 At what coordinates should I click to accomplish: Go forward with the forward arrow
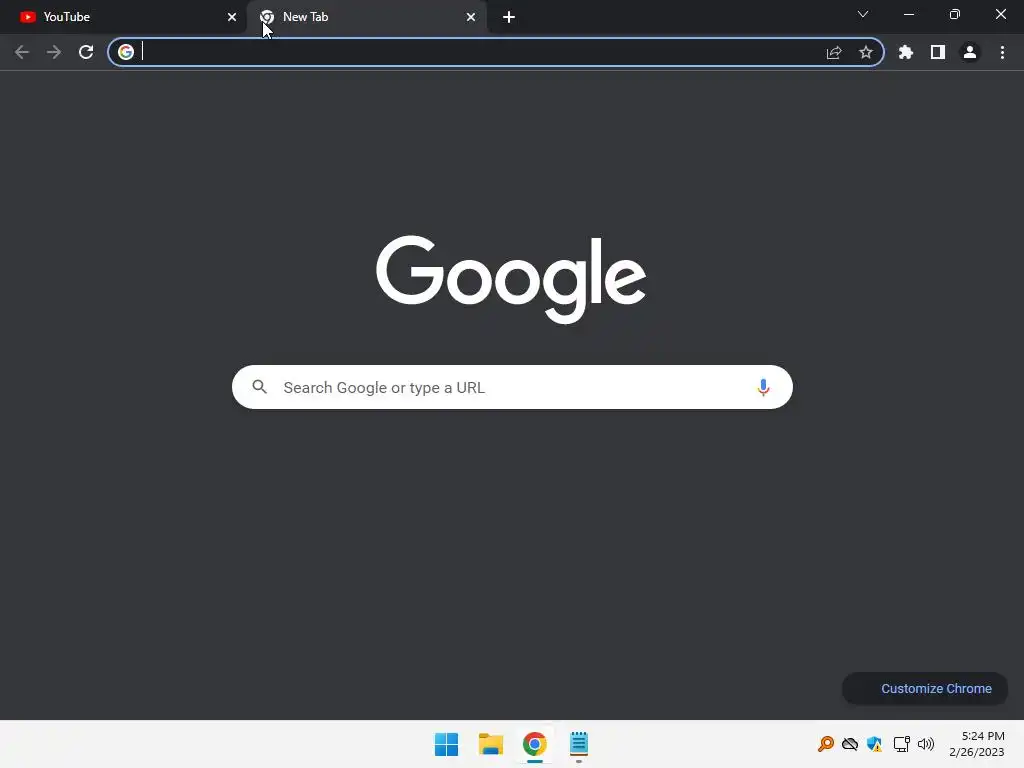pos(54,52)
